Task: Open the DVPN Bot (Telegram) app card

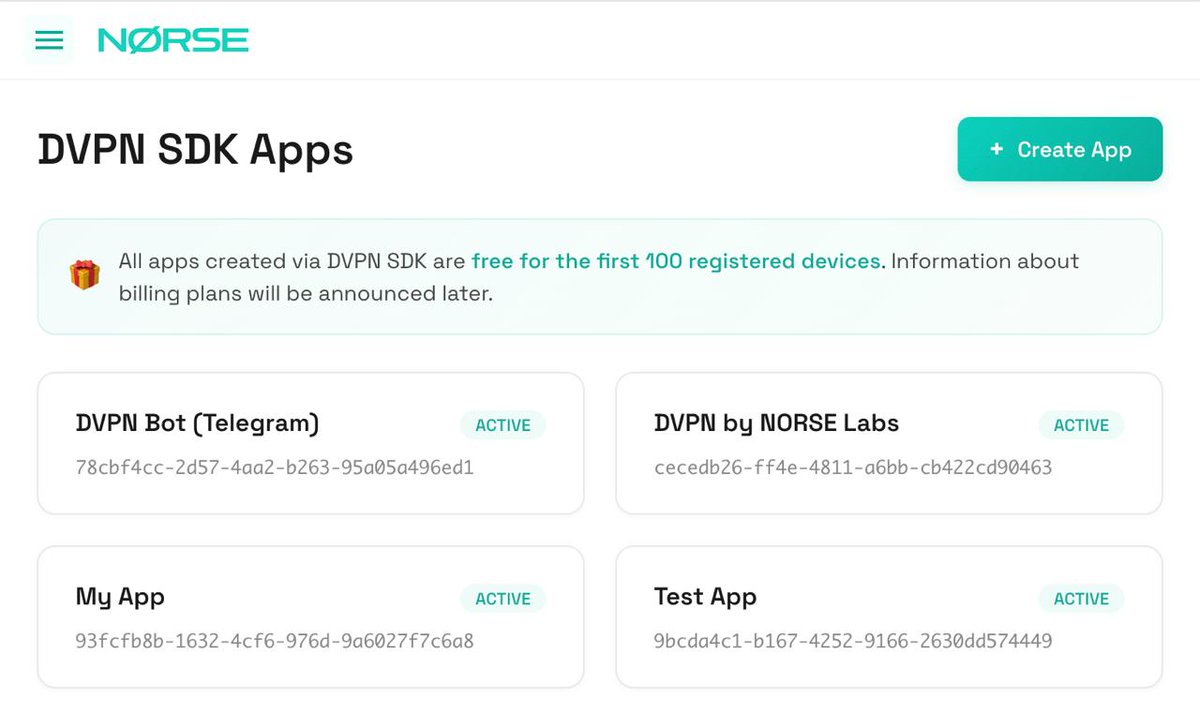Action: tap(311, 443)
